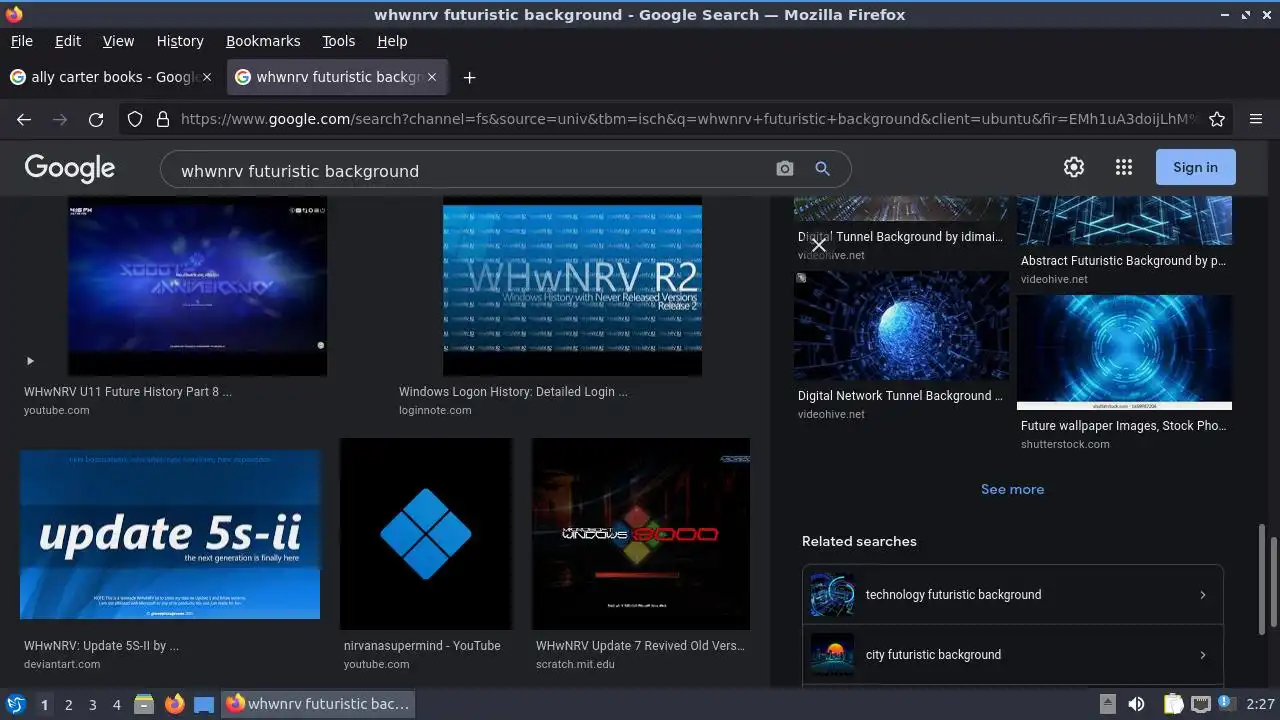
Task: Open the File menu
Action: click(21, 41)
